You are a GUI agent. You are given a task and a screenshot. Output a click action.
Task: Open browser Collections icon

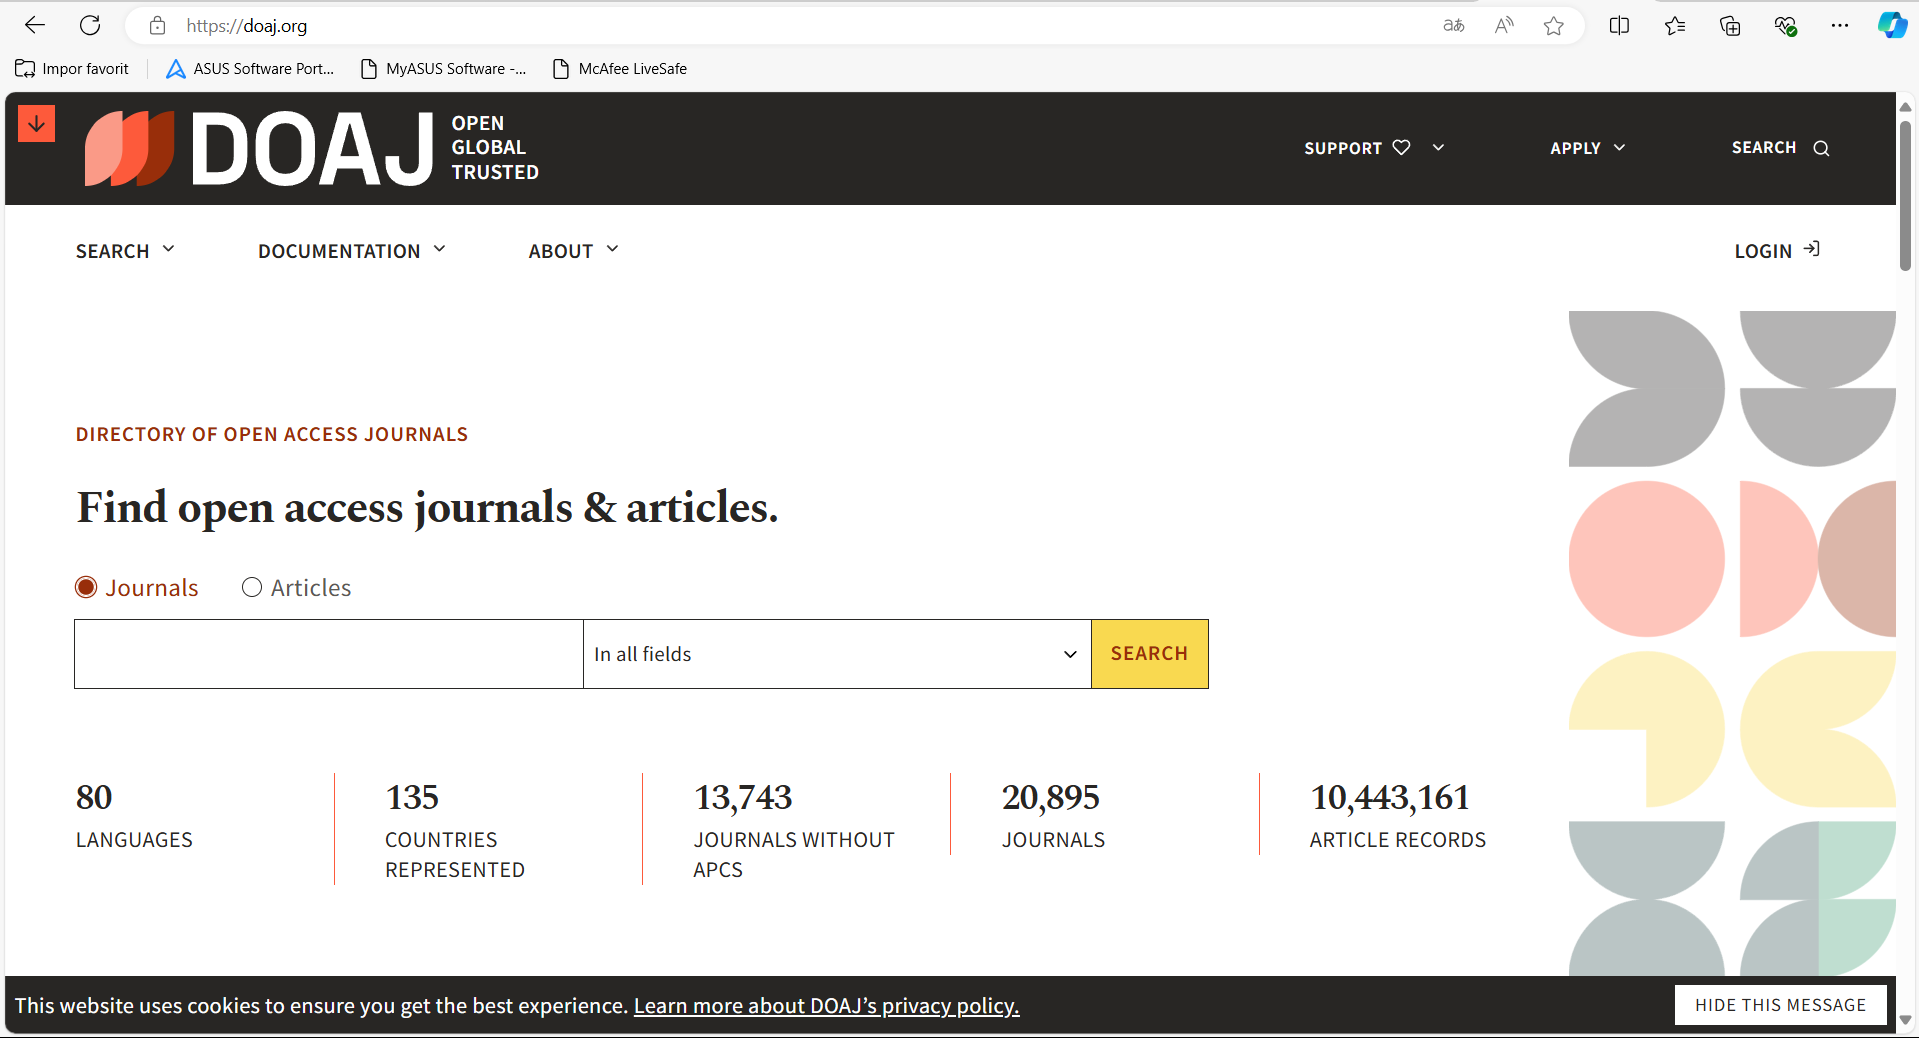pyautogui.click(x=1729, y=26)
